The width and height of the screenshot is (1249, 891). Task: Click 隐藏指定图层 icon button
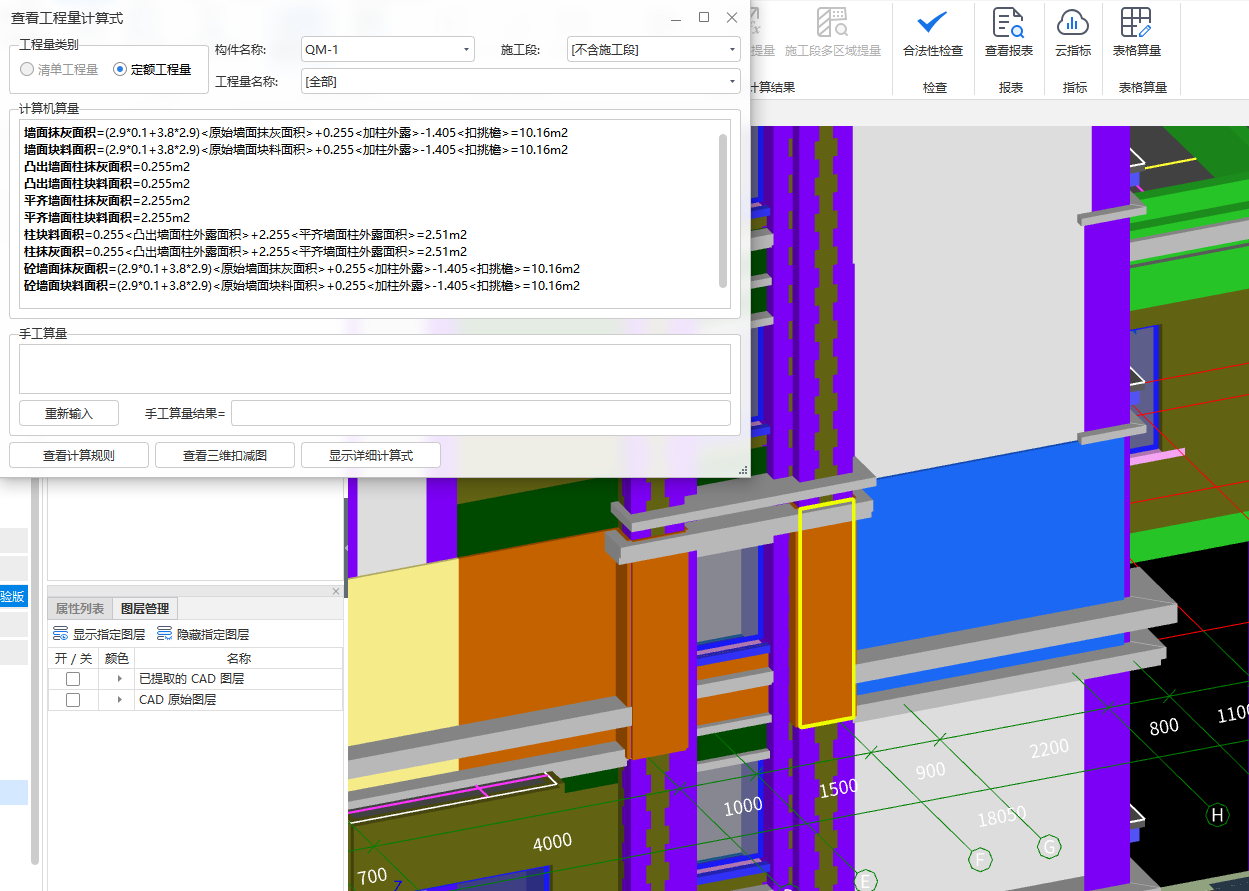(x=203, y=634)
